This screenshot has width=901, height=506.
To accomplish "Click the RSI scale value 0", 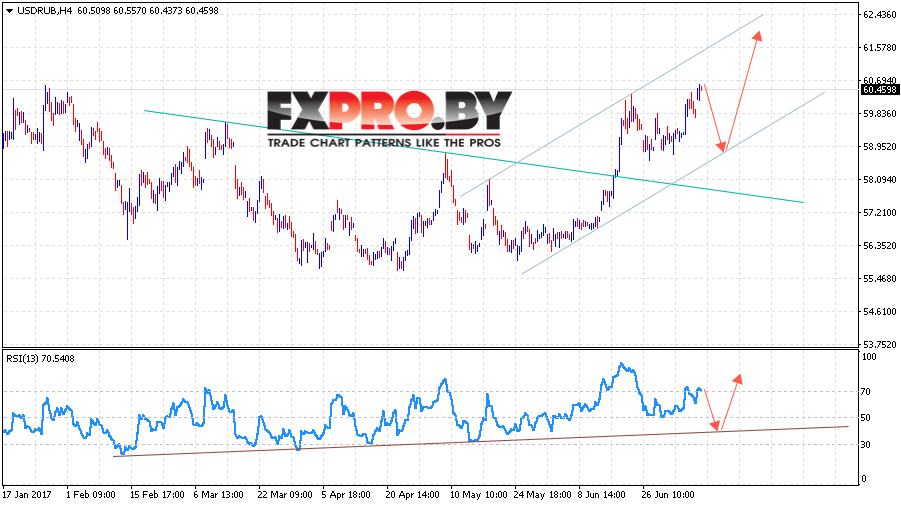I will (865, 479).
